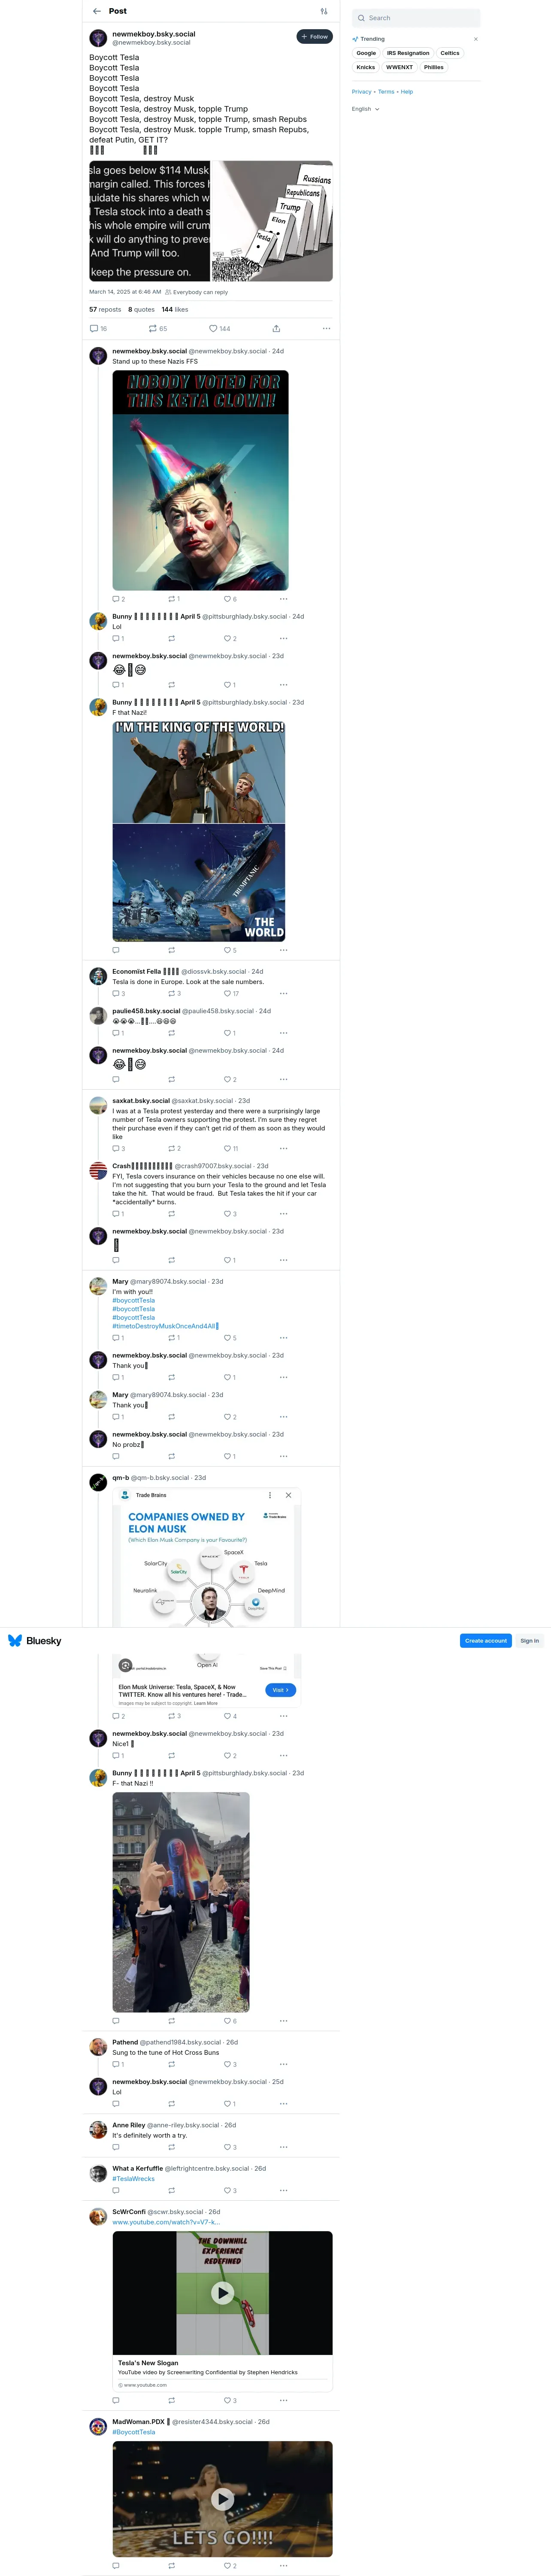Open the English language dropdown

(366, 109)
